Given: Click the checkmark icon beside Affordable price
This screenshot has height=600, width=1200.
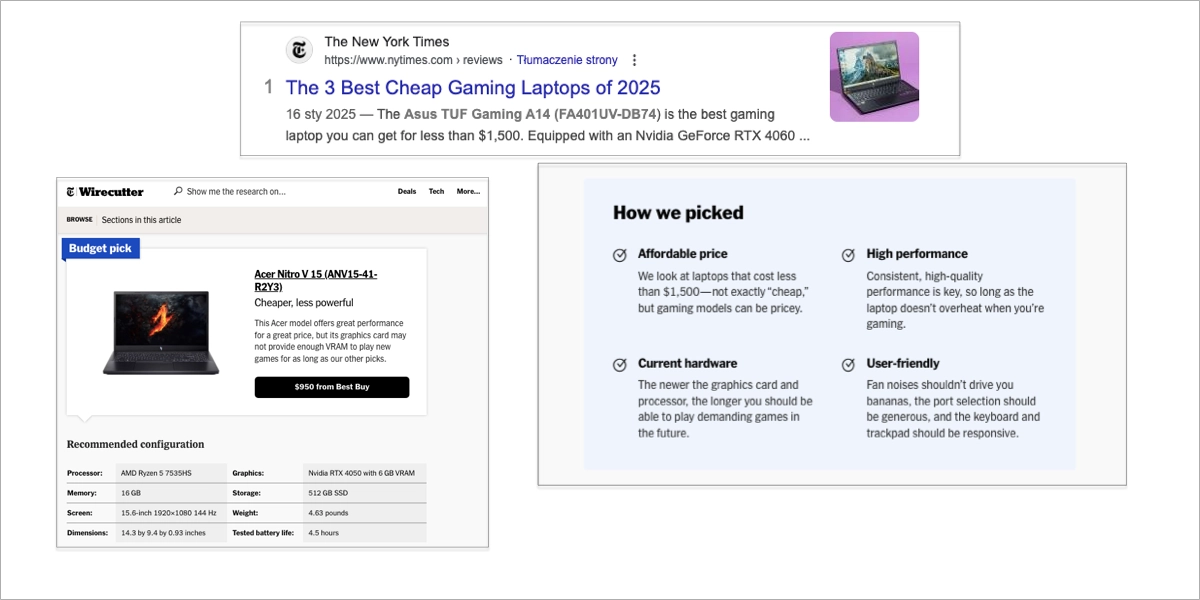Looking at the screenshot, I should tap(620, 254).
